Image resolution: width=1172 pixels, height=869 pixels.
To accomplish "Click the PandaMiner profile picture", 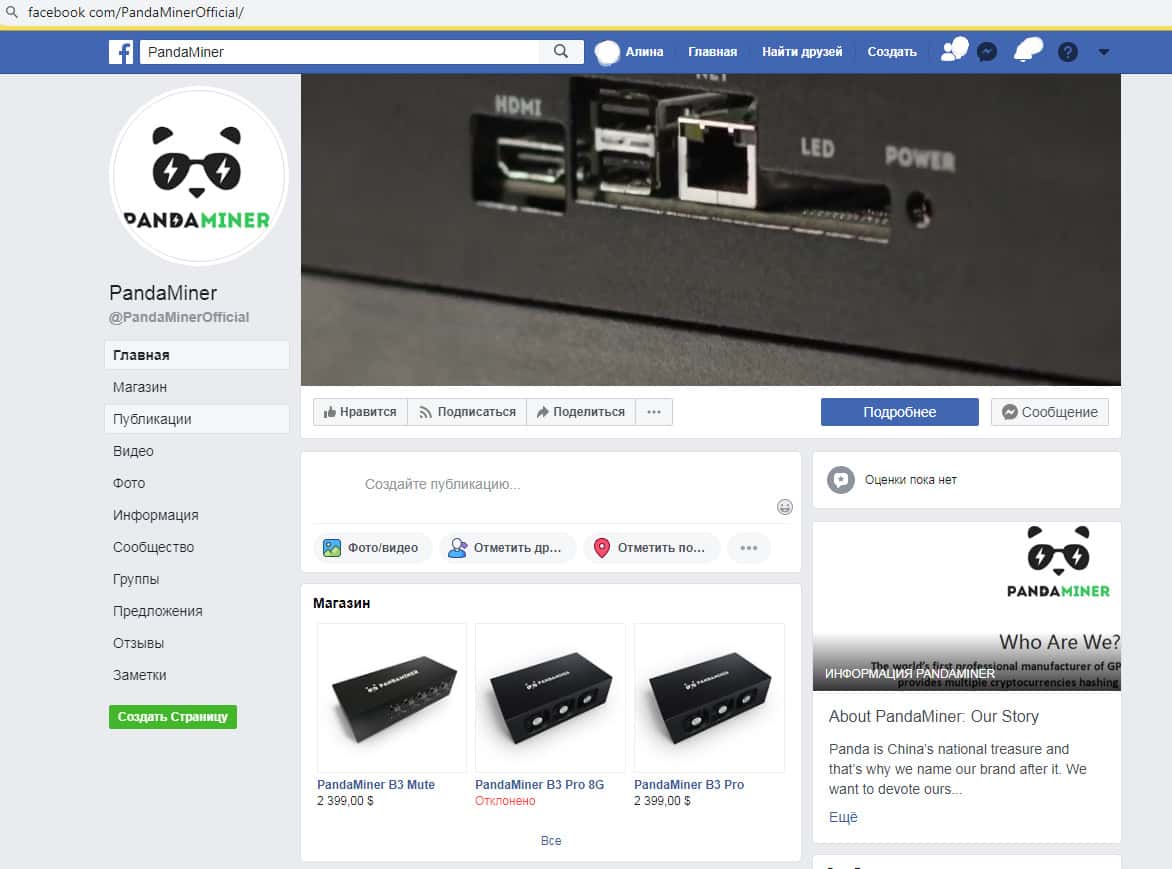I will [198, 176].
